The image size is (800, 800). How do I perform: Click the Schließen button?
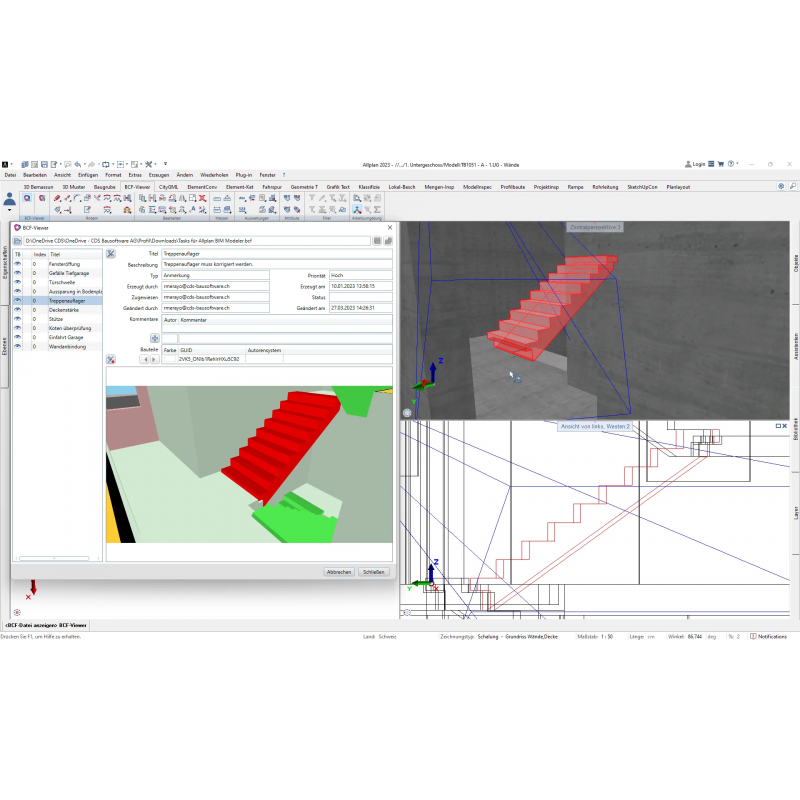[372, 572]
